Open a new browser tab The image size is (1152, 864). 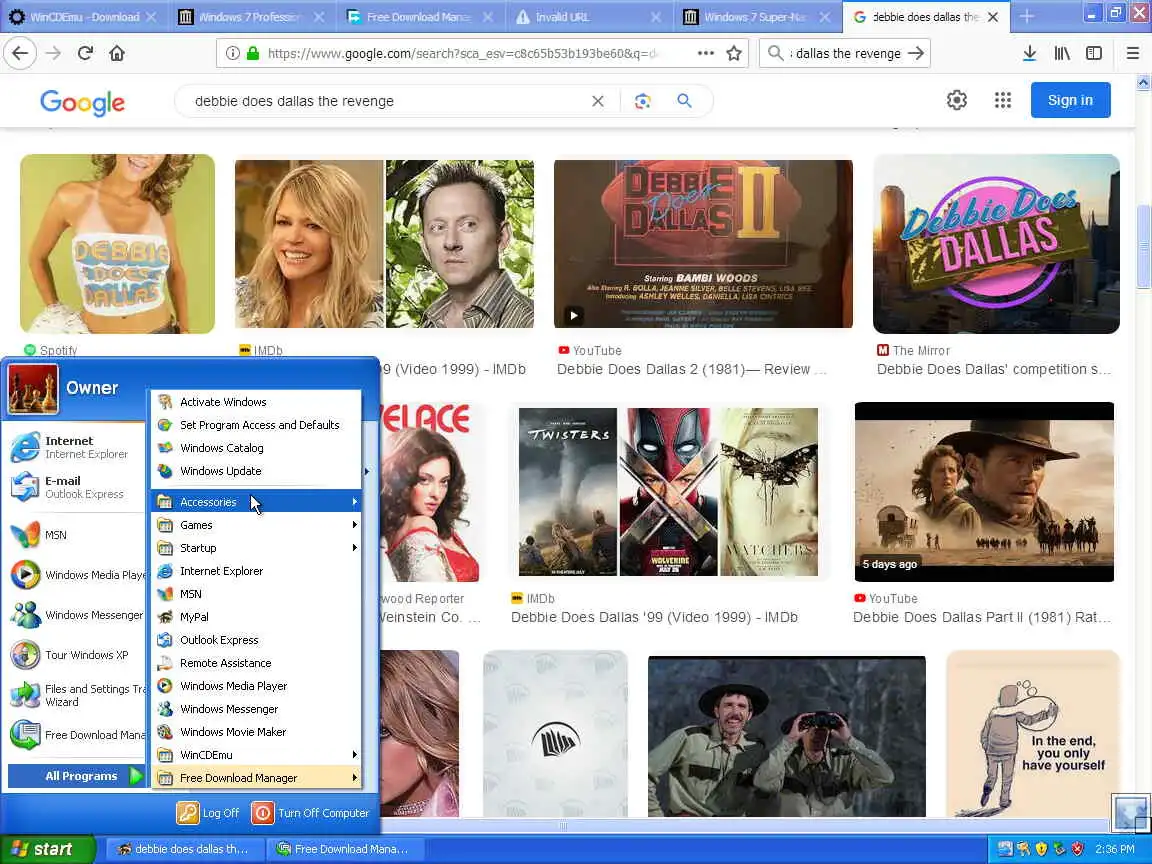1026,16
